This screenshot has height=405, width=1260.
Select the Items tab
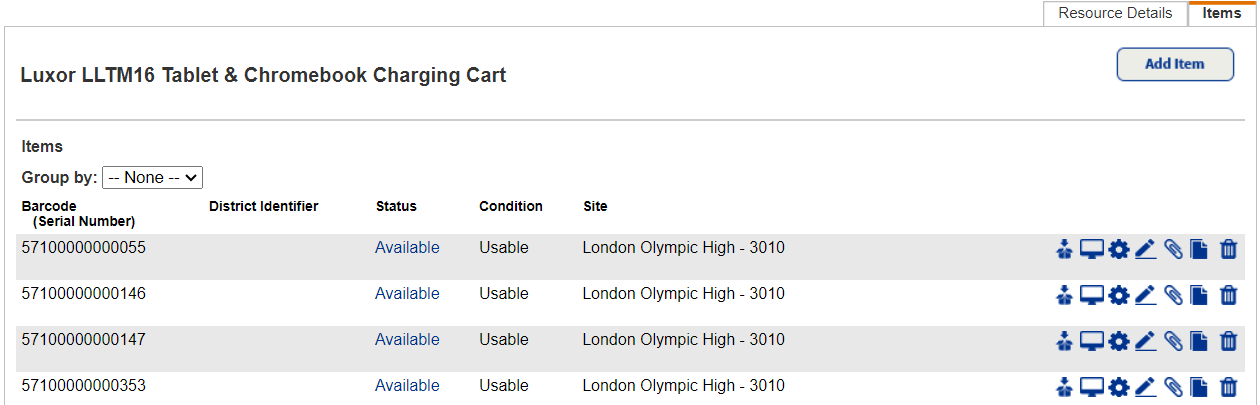tap(1221, 13)
